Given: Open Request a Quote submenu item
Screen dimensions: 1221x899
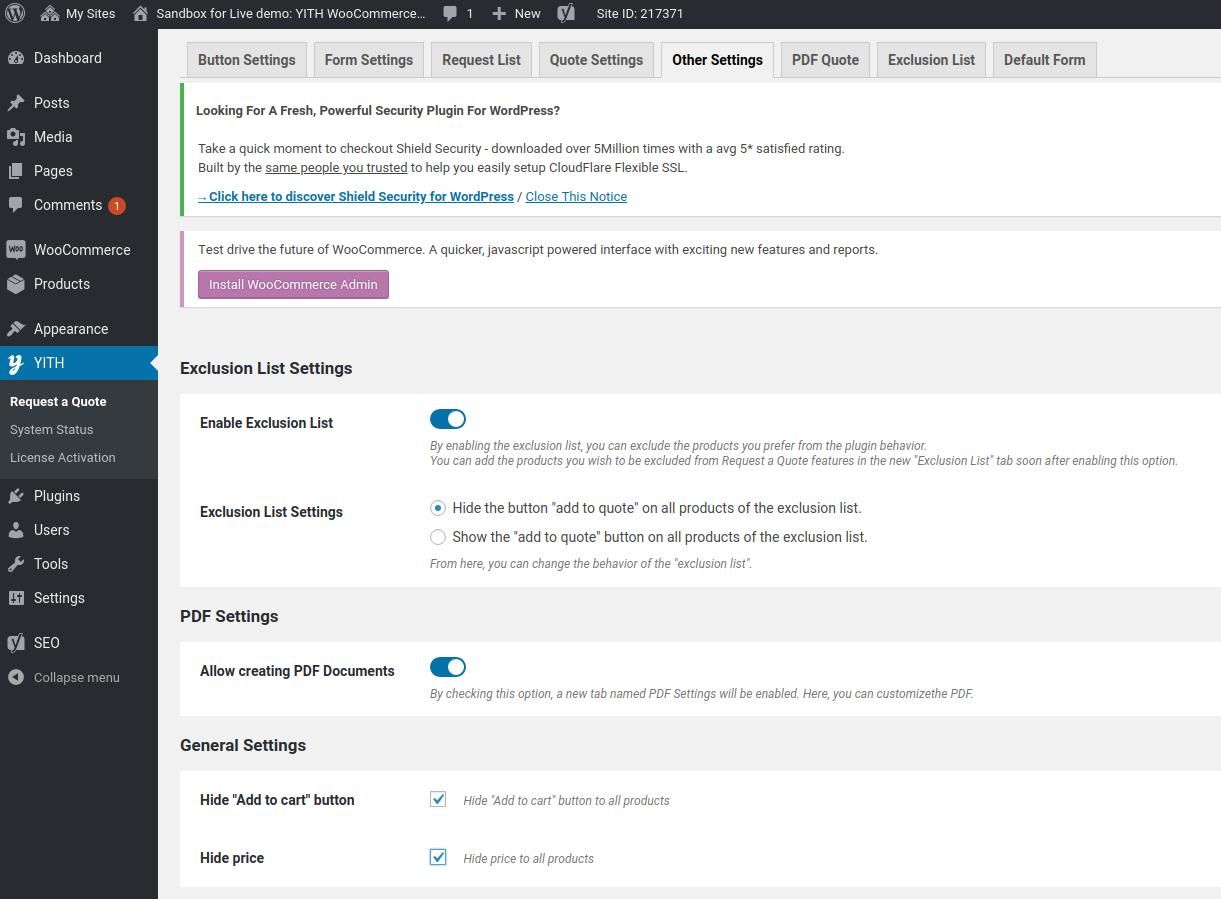Looking at the screenshot, I should 58,402.
